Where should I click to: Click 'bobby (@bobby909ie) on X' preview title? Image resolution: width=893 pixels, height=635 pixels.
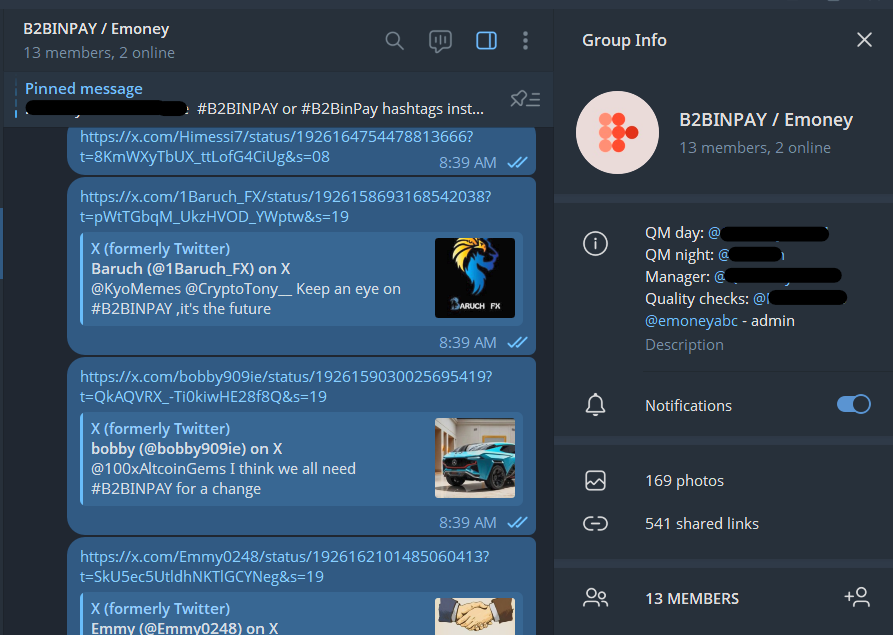[187, 449]
